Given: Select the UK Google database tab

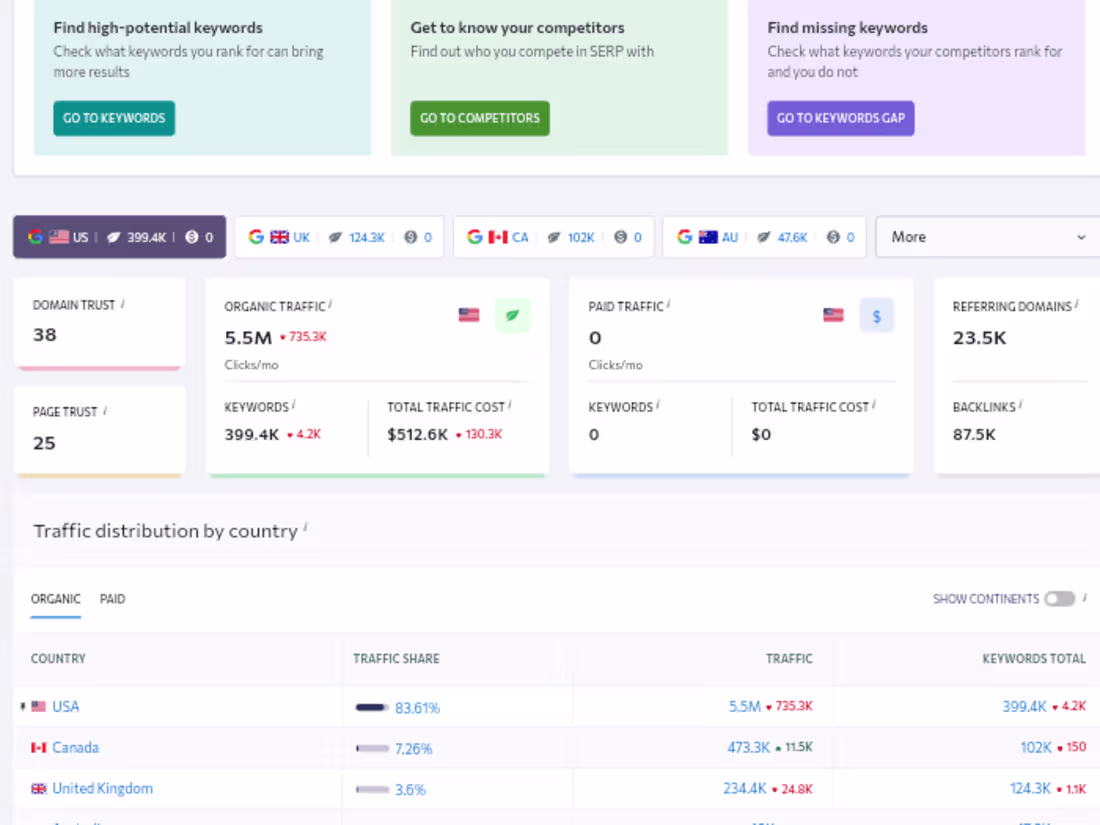Looking at the screenshot, I should click(x=339, y=237).
